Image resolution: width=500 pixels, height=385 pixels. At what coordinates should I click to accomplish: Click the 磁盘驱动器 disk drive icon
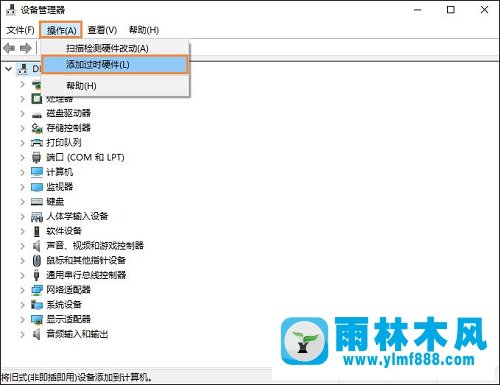click(37, 114)
